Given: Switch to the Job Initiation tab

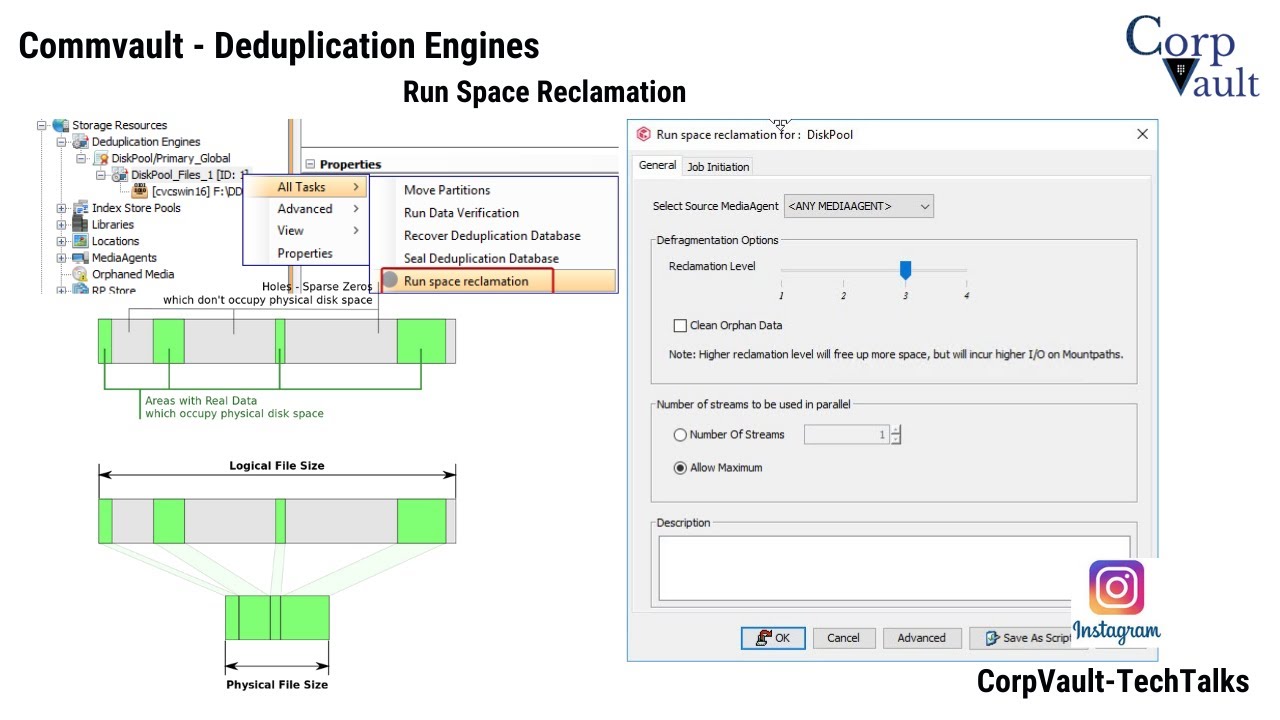Looking at the screenshot, I should 718,167.
